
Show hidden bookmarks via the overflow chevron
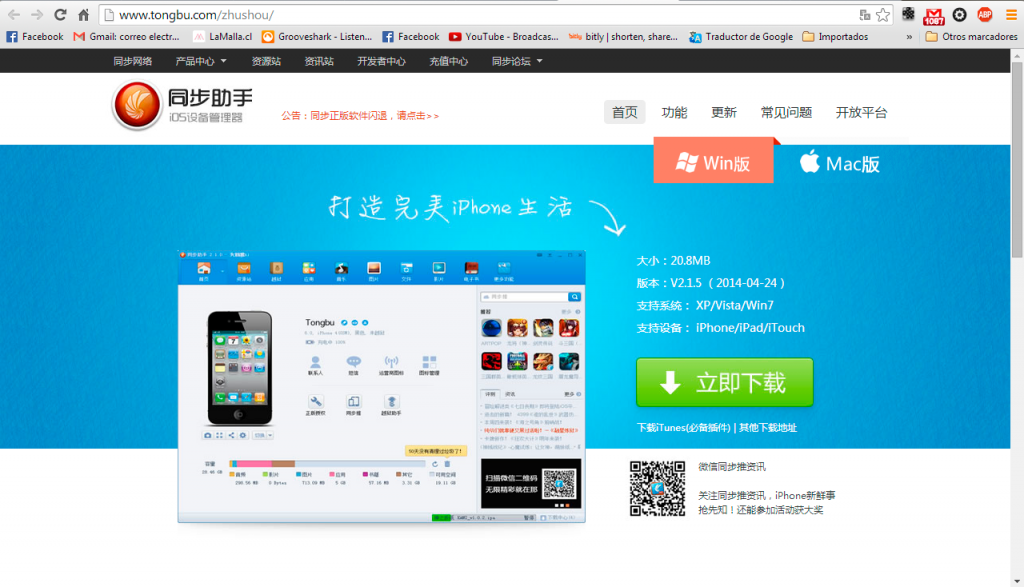click(x=909, y=37)
